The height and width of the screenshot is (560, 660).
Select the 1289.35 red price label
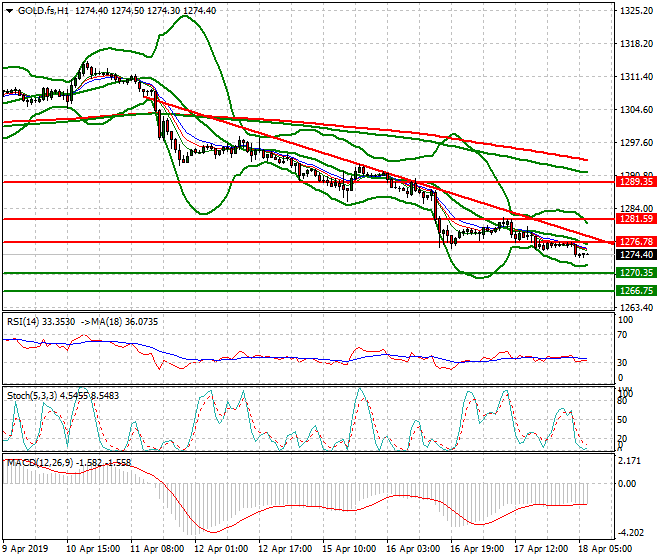pos(635,182)
